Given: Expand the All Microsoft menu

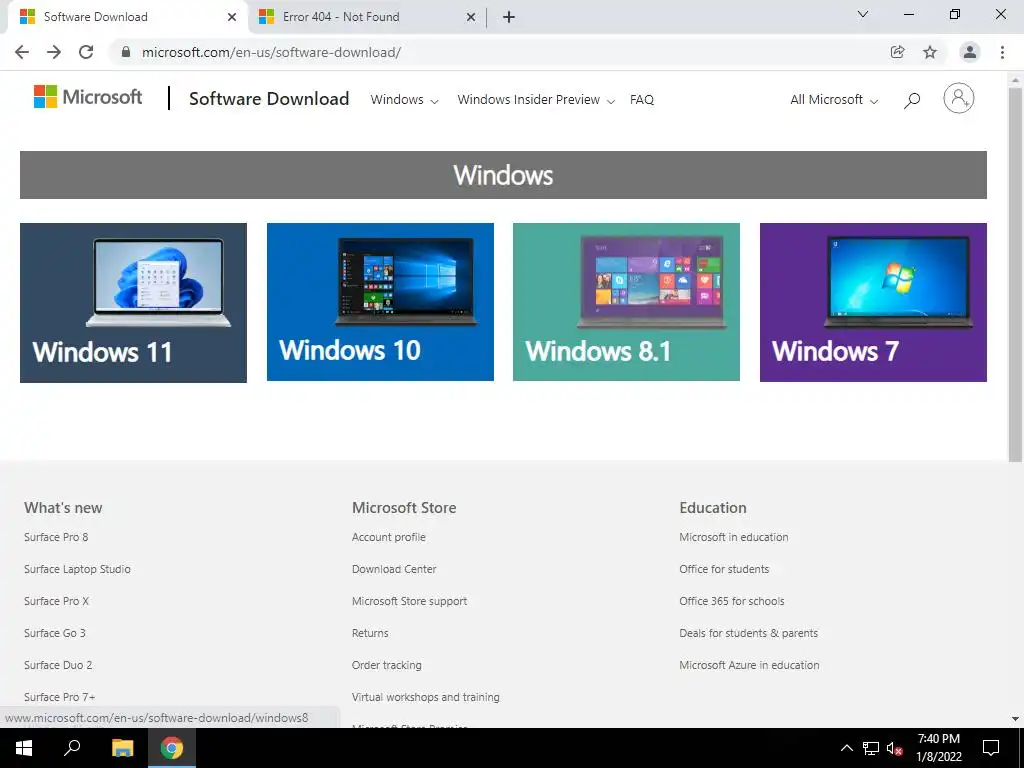Looking at the screenshot, I should (834, 100).
